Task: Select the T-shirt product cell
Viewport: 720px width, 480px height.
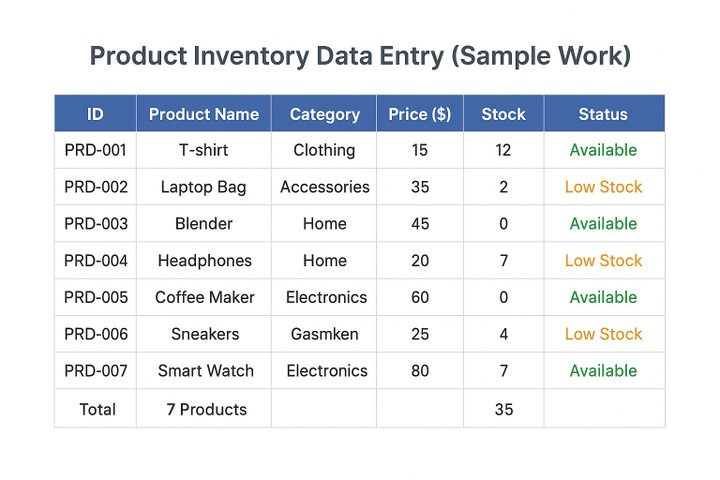Action: (x=204, y=150)
